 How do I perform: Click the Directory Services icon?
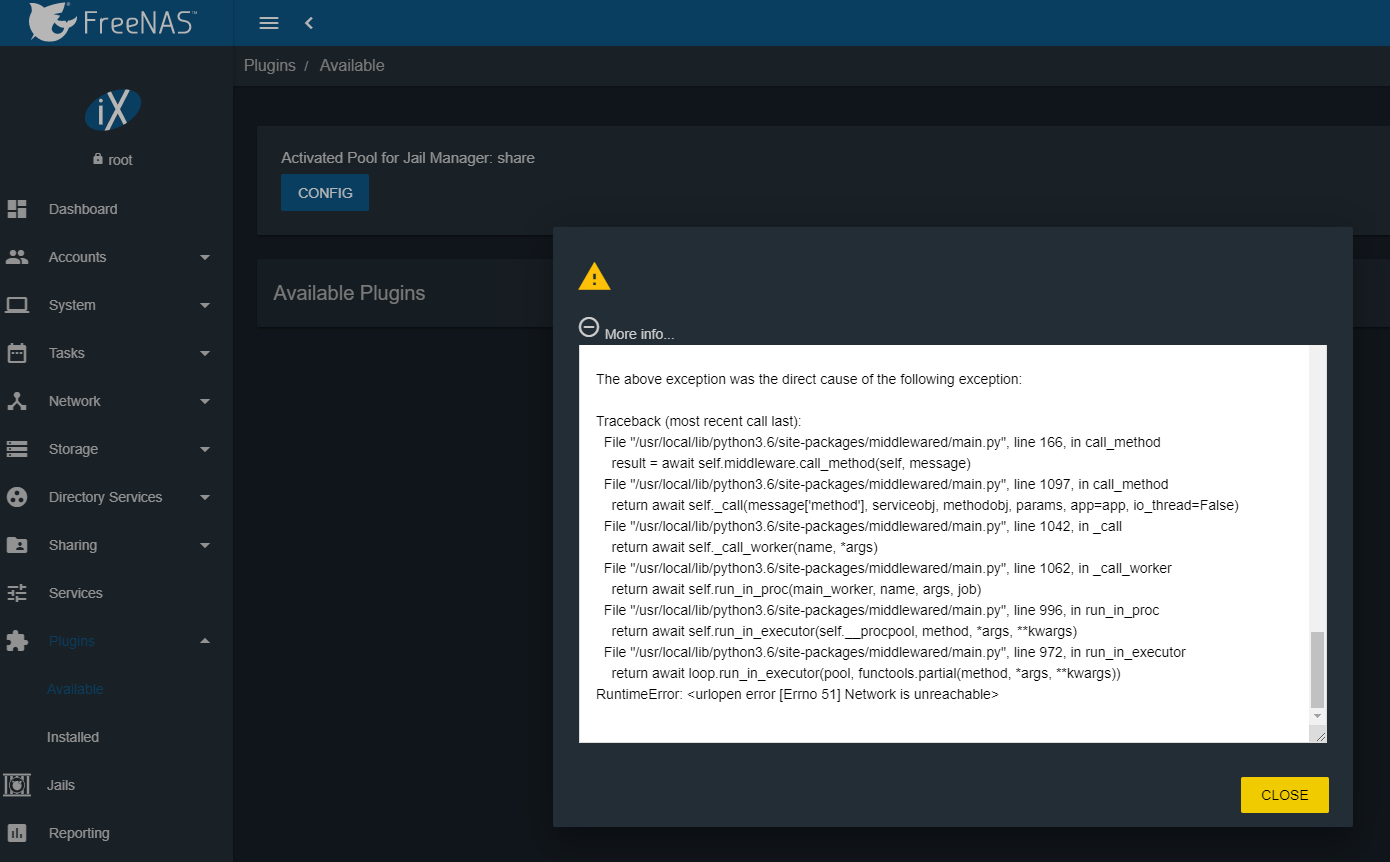point(17,497)
